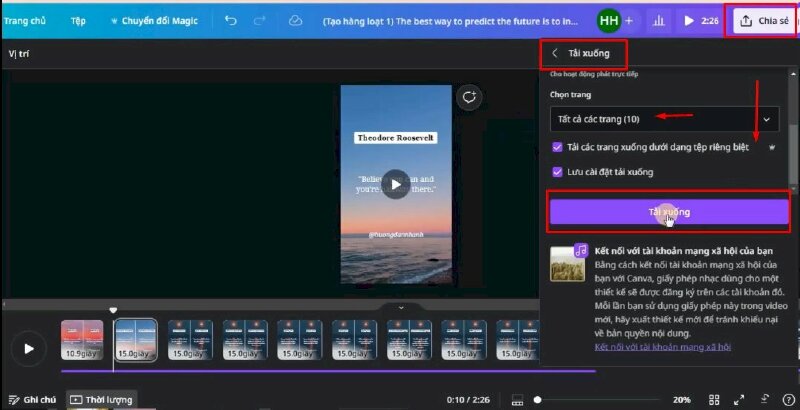The width and height of the screenshot is (800, 410).
Task: Click the purple Tải xuống download button
Action: 669,212
